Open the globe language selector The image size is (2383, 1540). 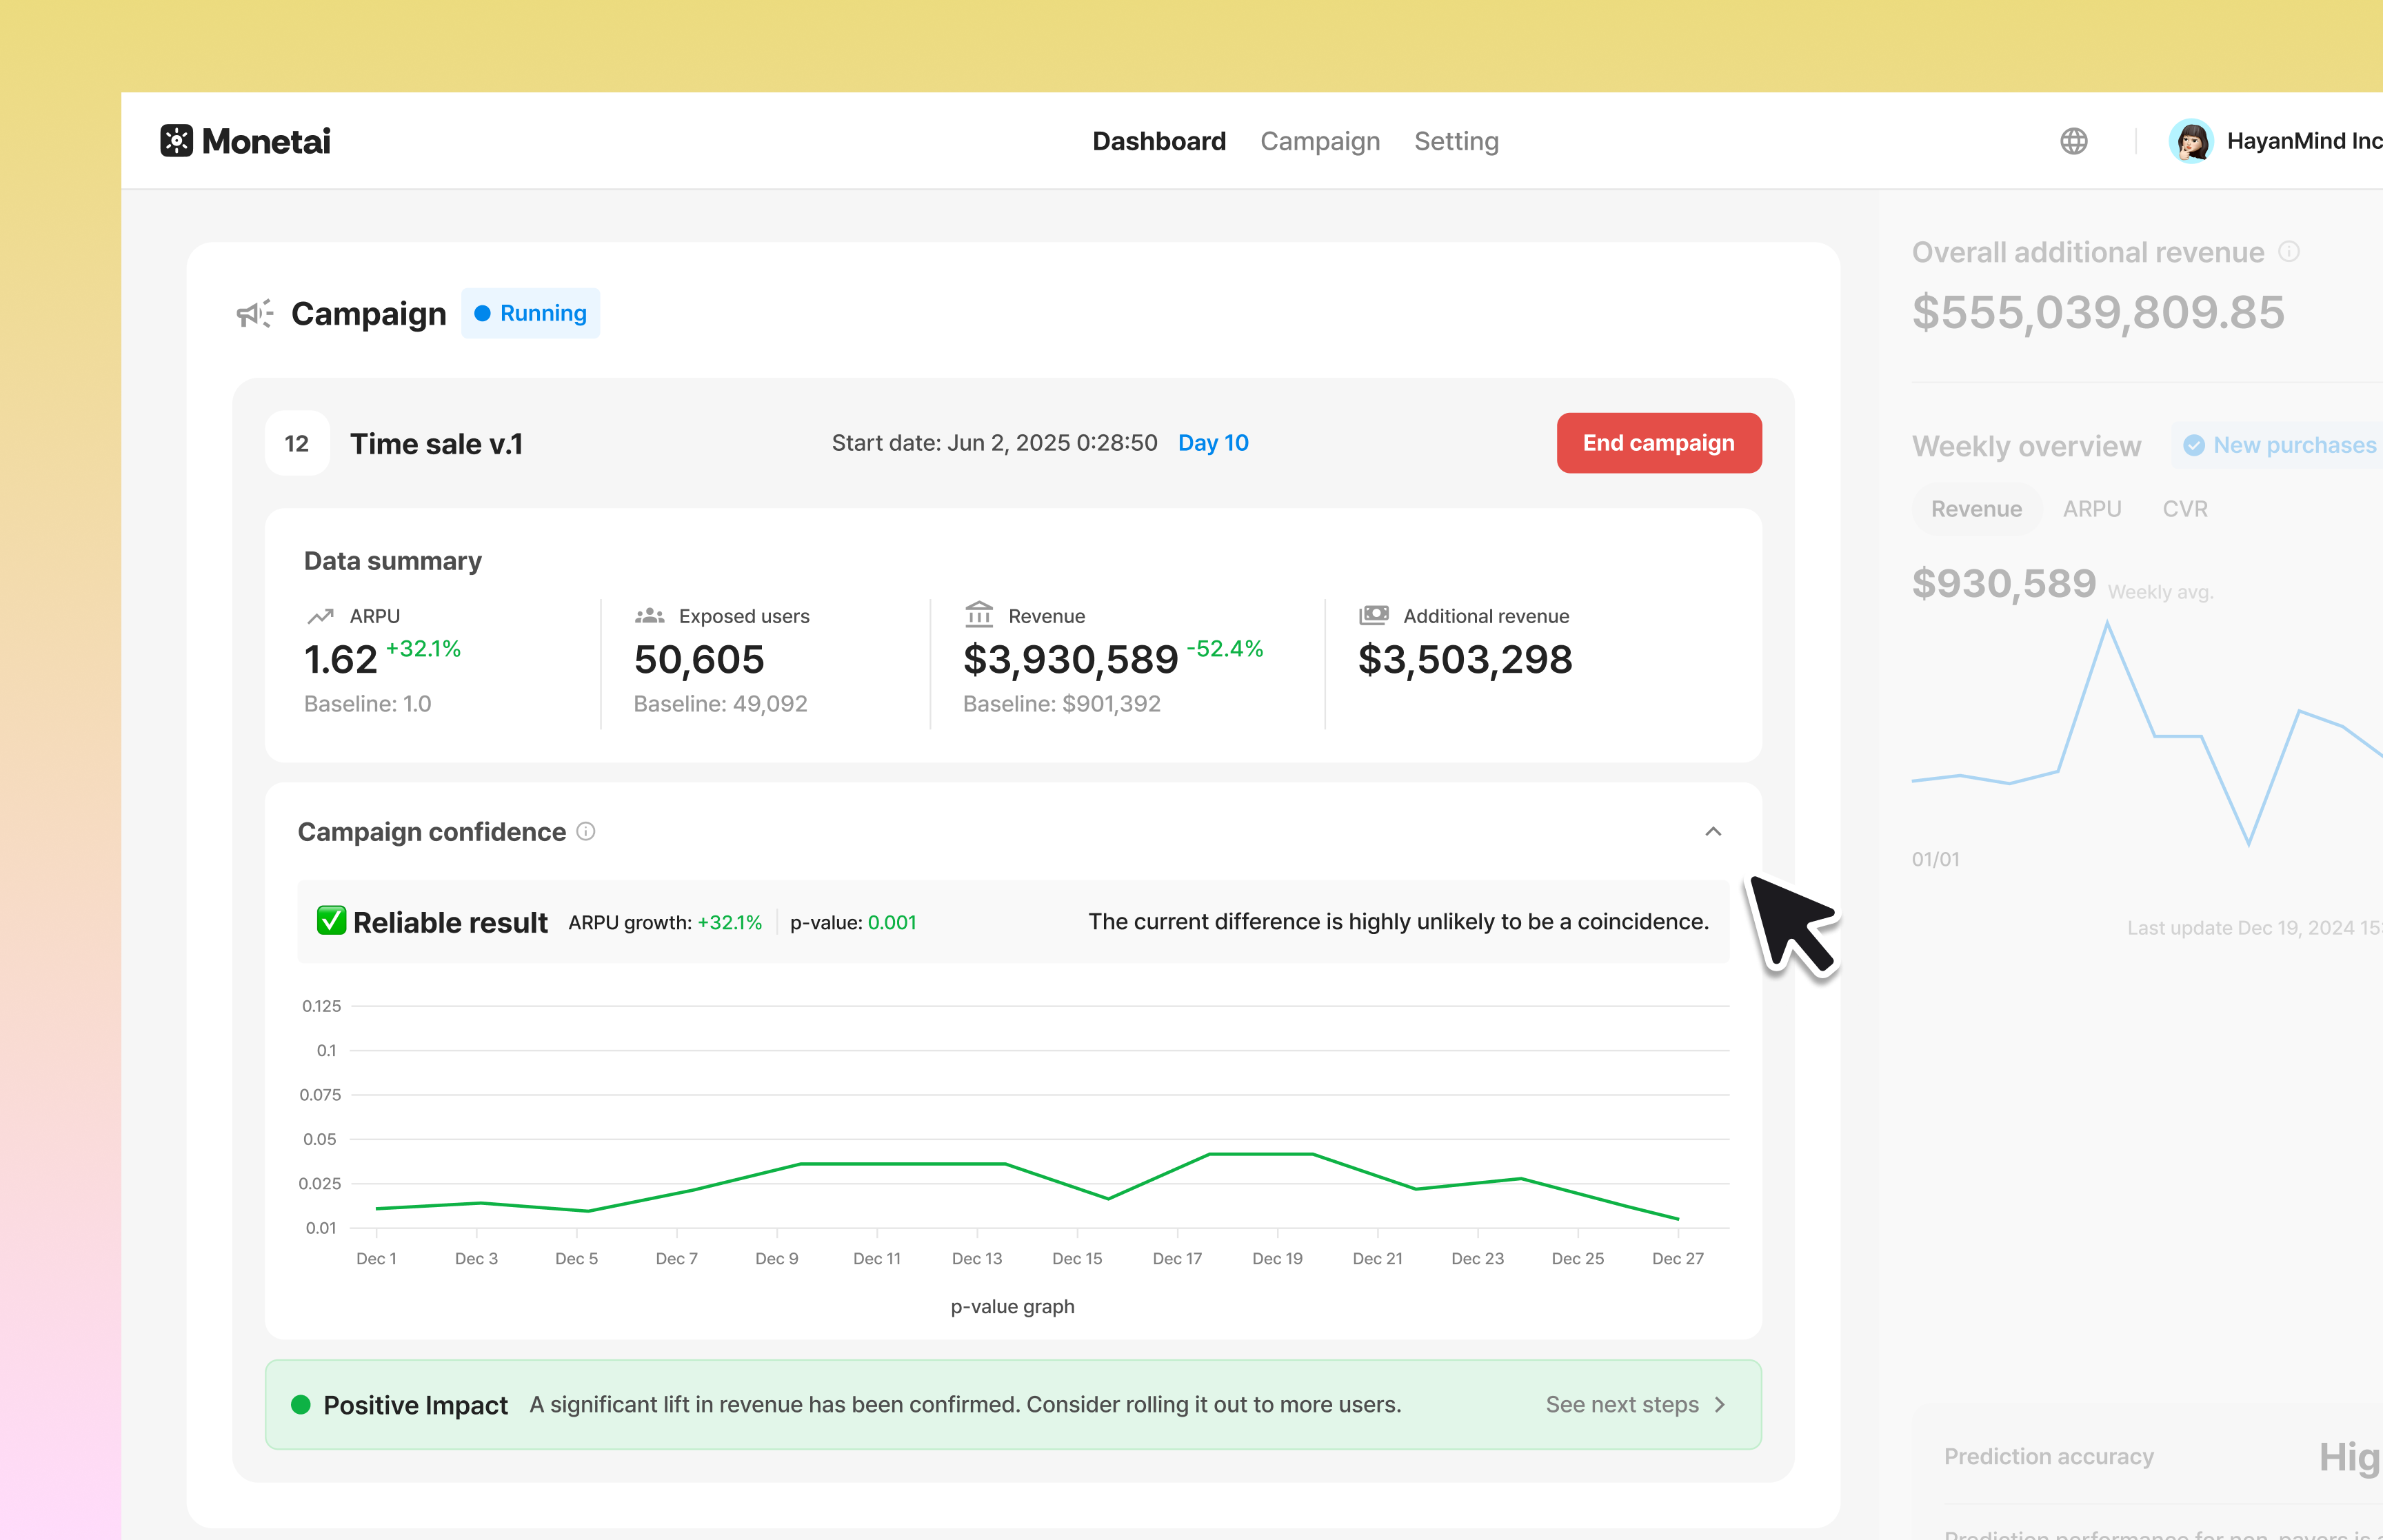2073,141
